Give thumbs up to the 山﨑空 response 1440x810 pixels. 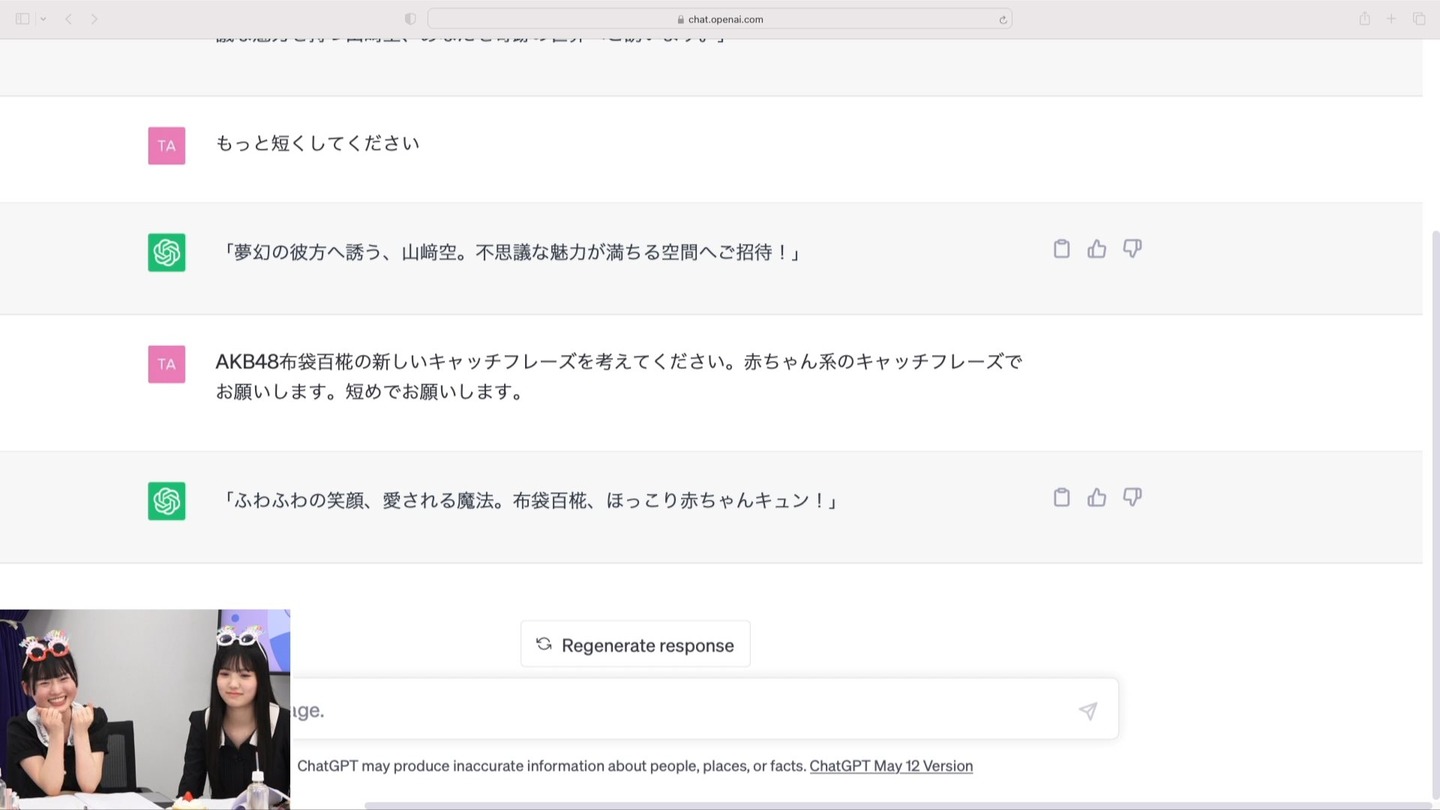point(1097,249)
